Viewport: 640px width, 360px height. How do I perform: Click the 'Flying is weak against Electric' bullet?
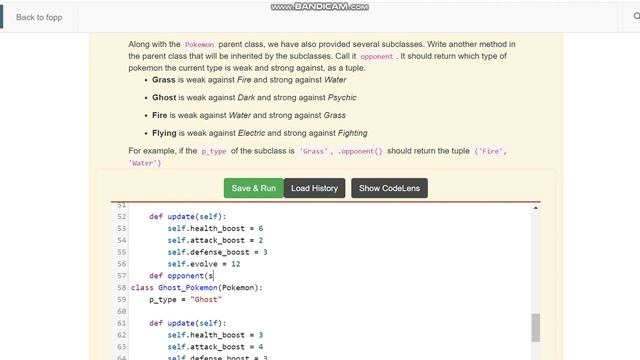coord(260,133)
